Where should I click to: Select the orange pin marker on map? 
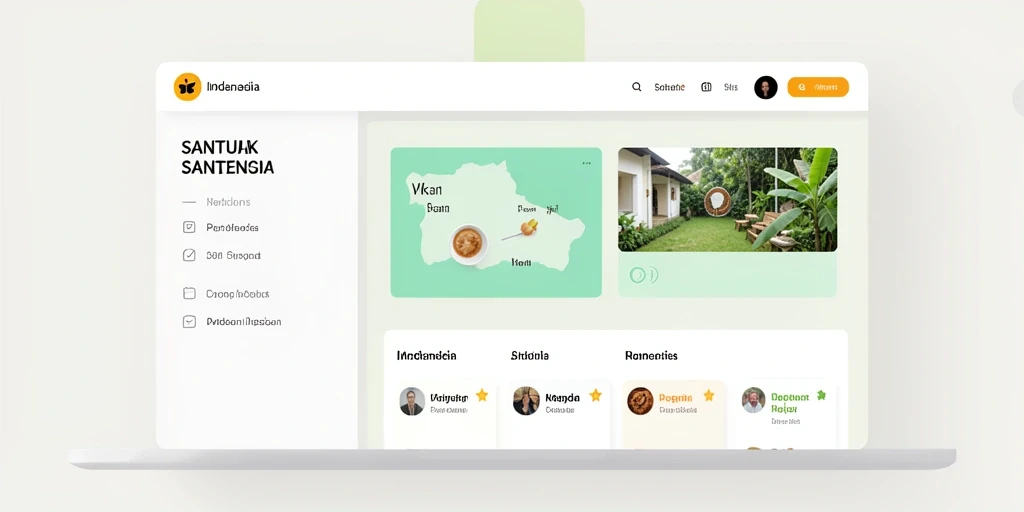(529, 227)
